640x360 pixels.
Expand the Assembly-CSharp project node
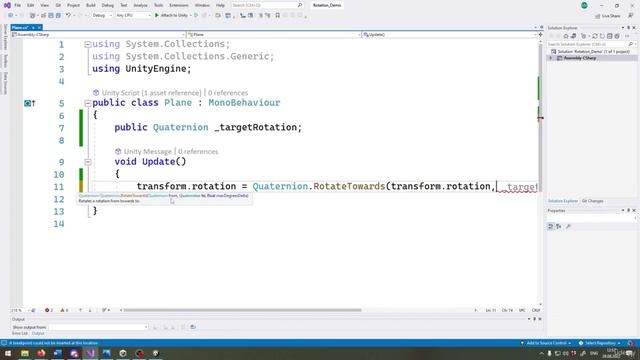click(550, 58)
